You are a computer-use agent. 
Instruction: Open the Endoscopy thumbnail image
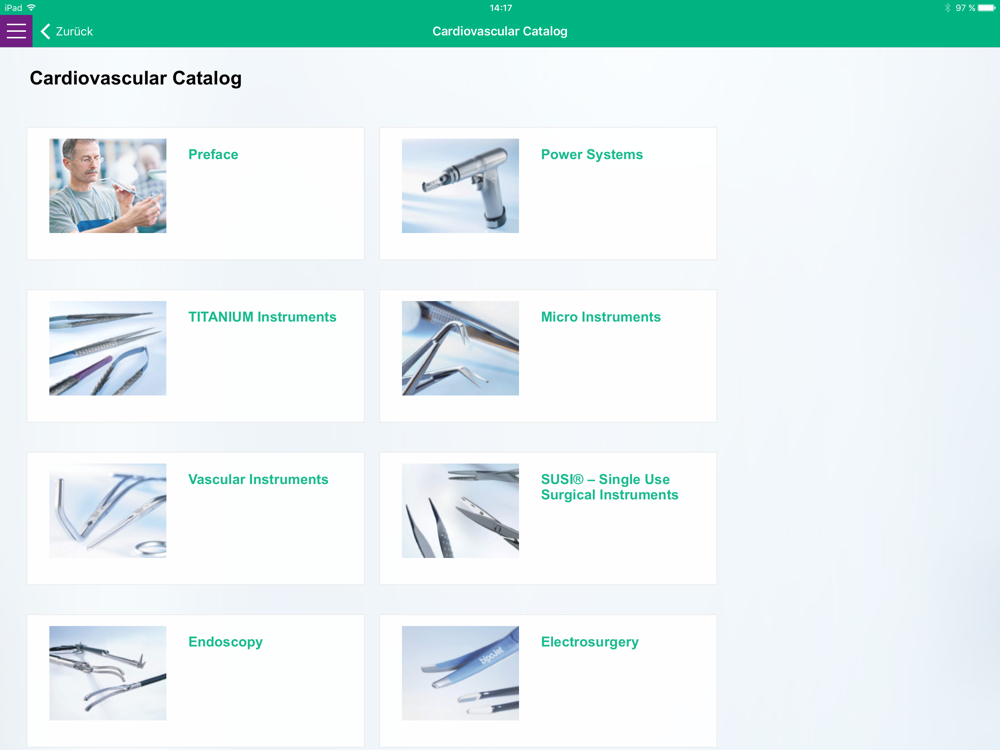[x=108, y=673]
